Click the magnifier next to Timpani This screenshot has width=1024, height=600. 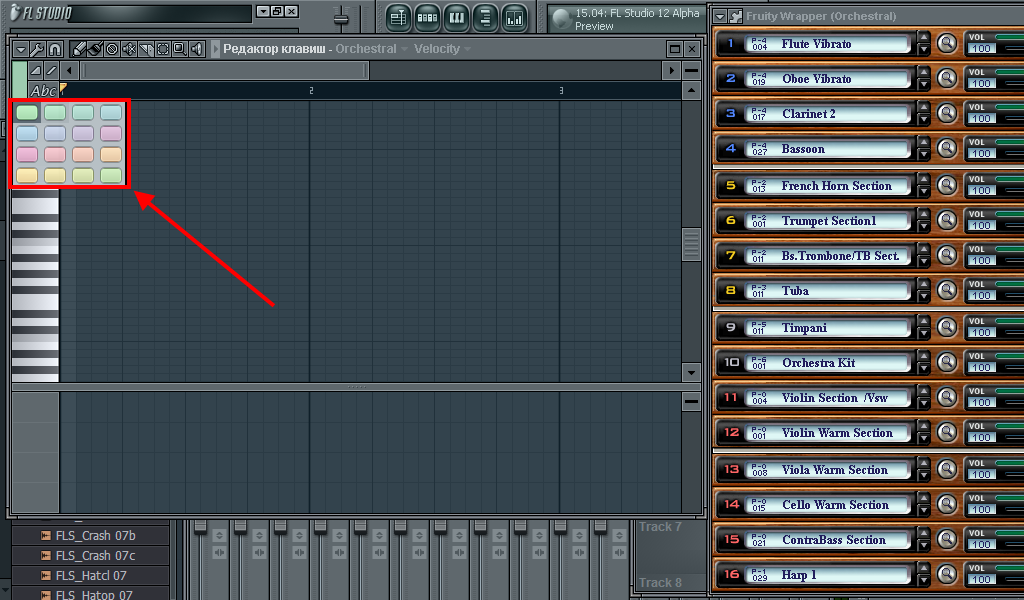pyautogui.click(x=946, y=328)
